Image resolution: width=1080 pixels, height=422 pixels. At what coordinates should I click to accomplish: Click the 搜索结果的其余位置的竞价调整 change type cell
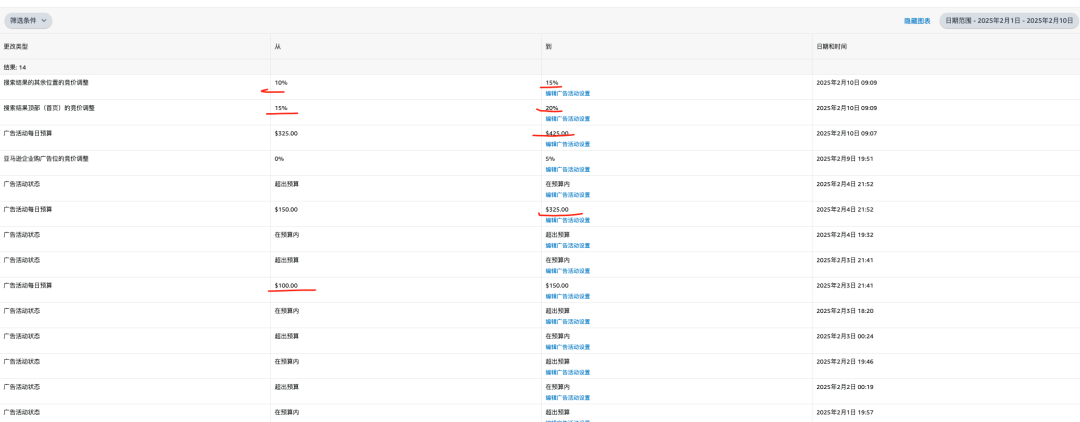point(46,83)
